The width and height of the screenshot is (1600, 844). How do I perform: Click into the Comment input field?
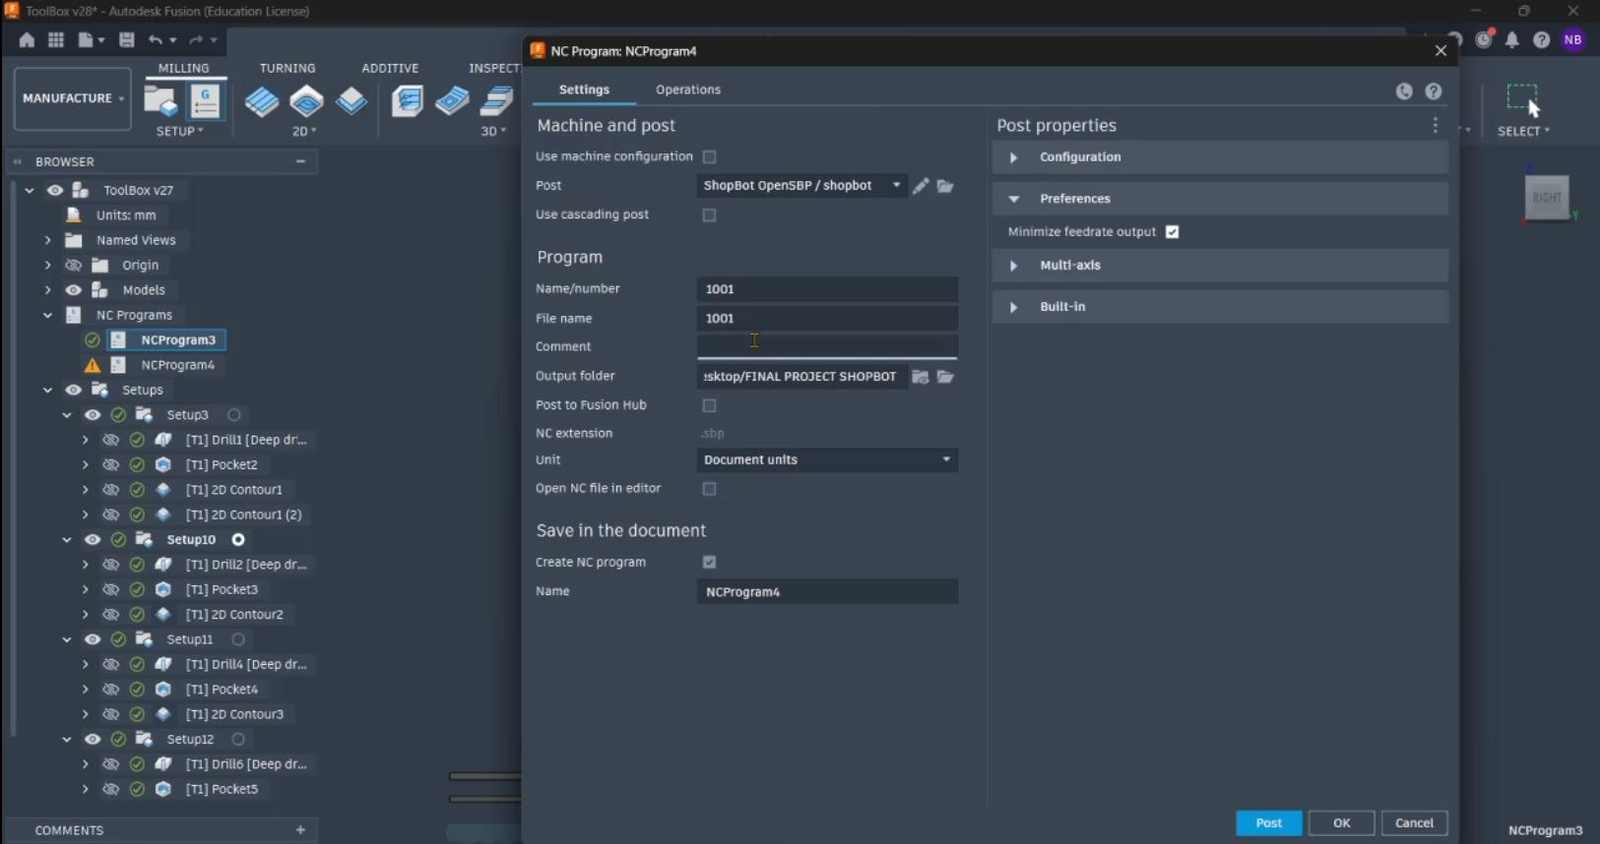pyautogui.click(x=827, y=347)
